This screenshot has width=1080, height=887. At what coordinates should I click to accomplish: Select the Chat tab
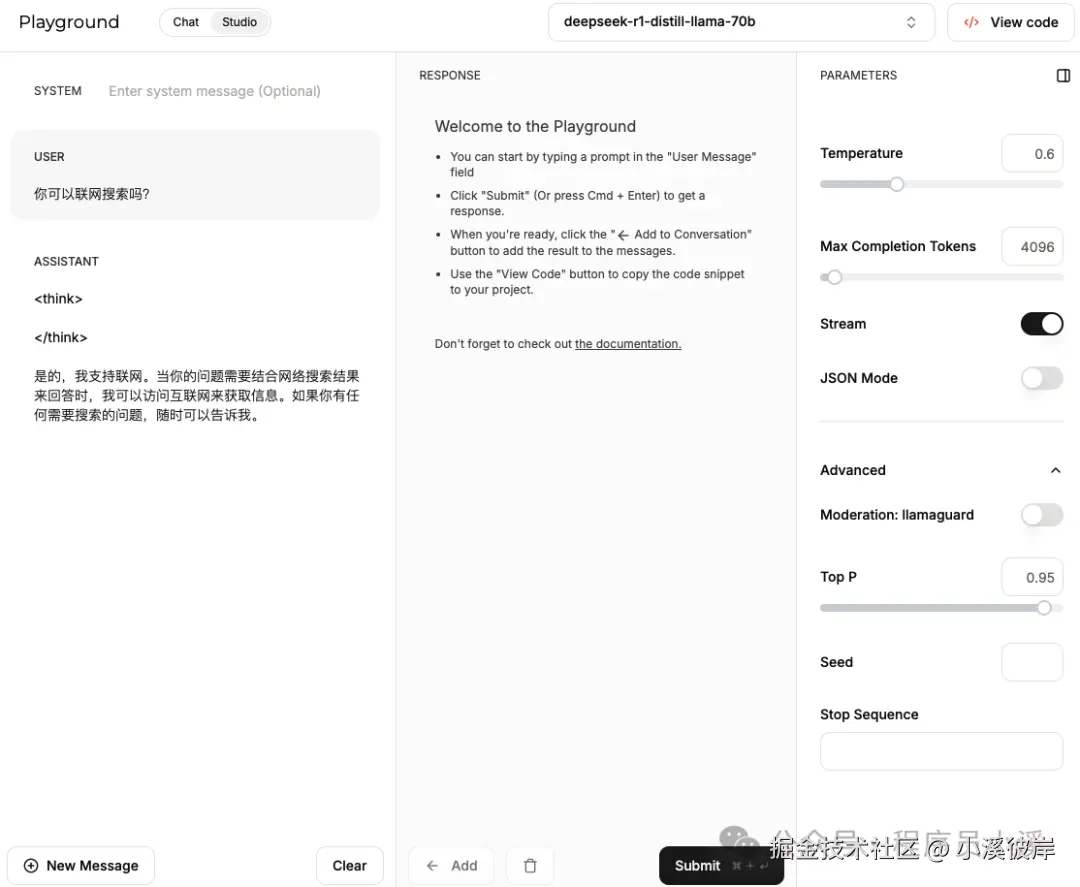(185, 21)
